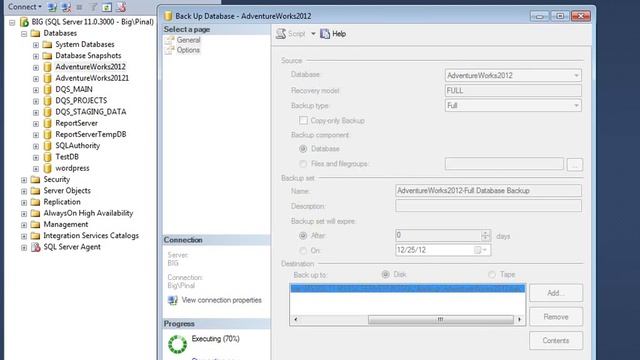Select the After expiry radio button
This screenshot has height=360, width=640.
pos(303,236)
